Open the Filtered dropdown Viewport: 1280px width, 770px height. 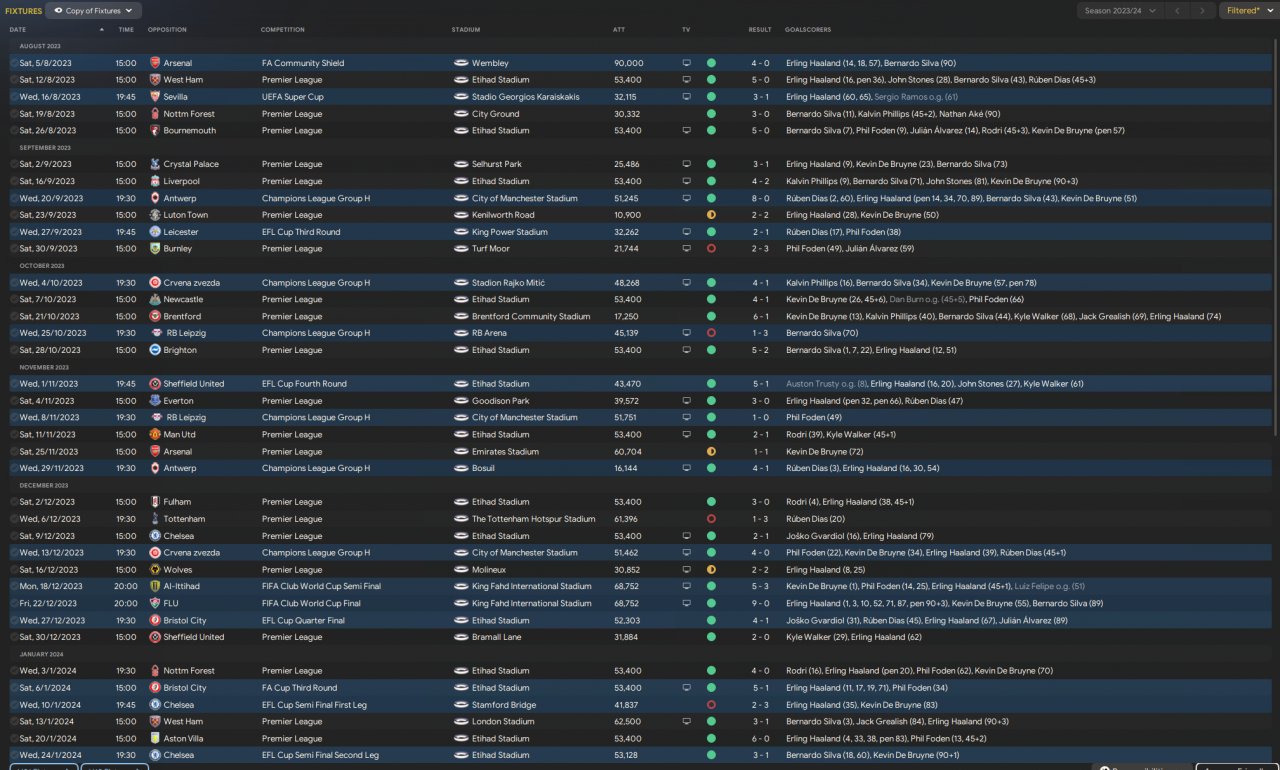point(1248,11)
